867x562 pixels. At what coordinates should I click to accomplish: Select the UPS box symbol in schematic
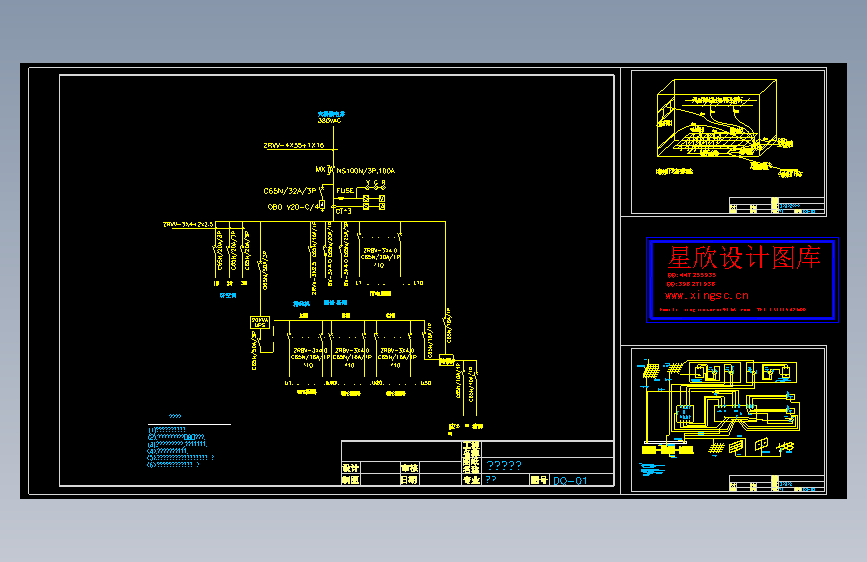[260, 322]
